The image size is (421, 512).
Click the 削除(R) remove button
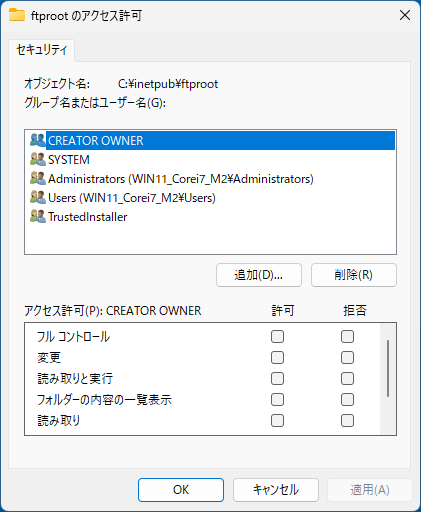tap(354, 275)
